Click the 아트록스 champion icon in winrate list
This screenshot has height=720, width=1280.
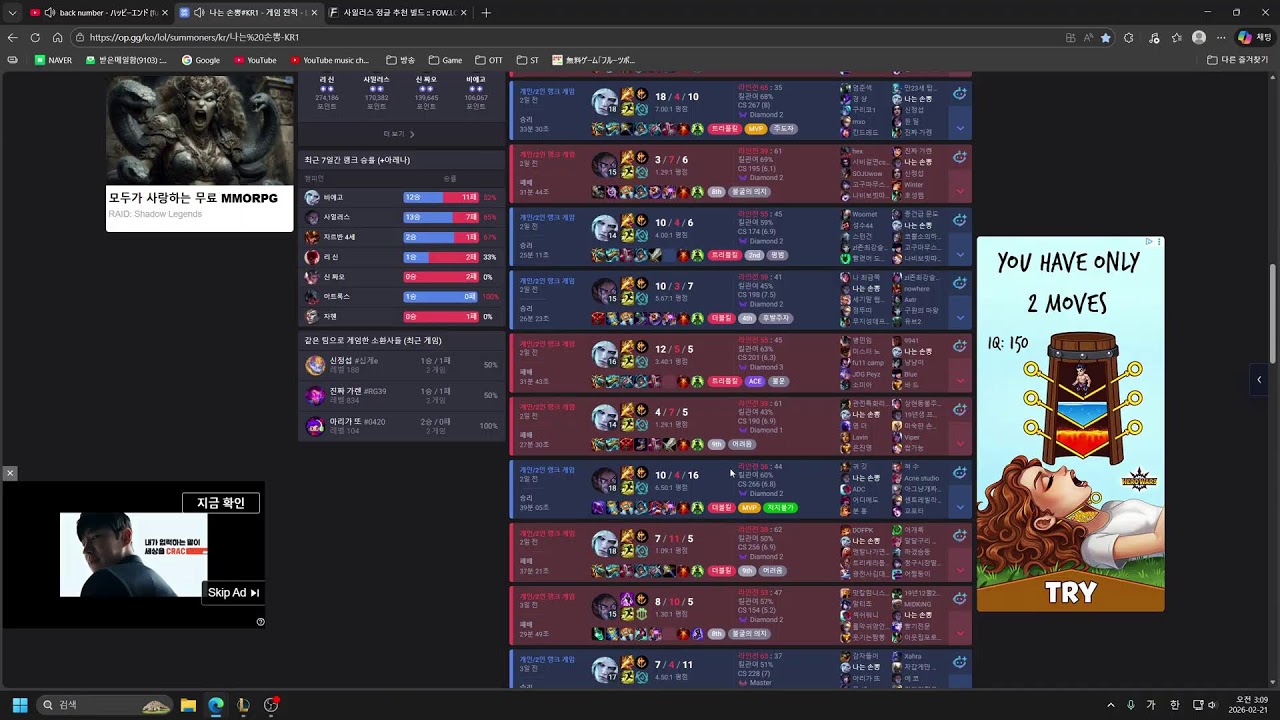(312, 296)
